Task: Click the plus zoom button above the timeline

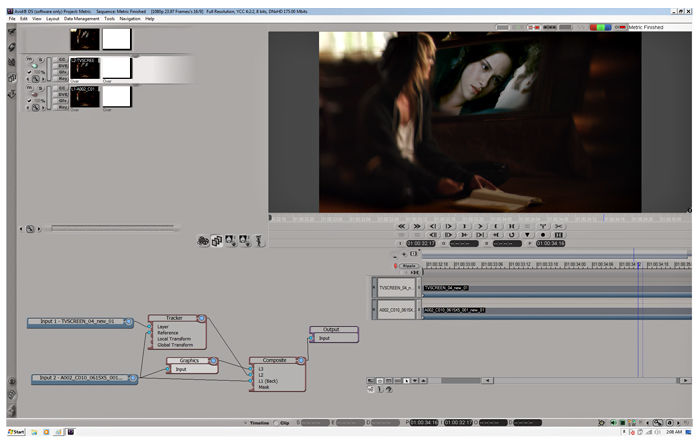Action: coord(404,254)
